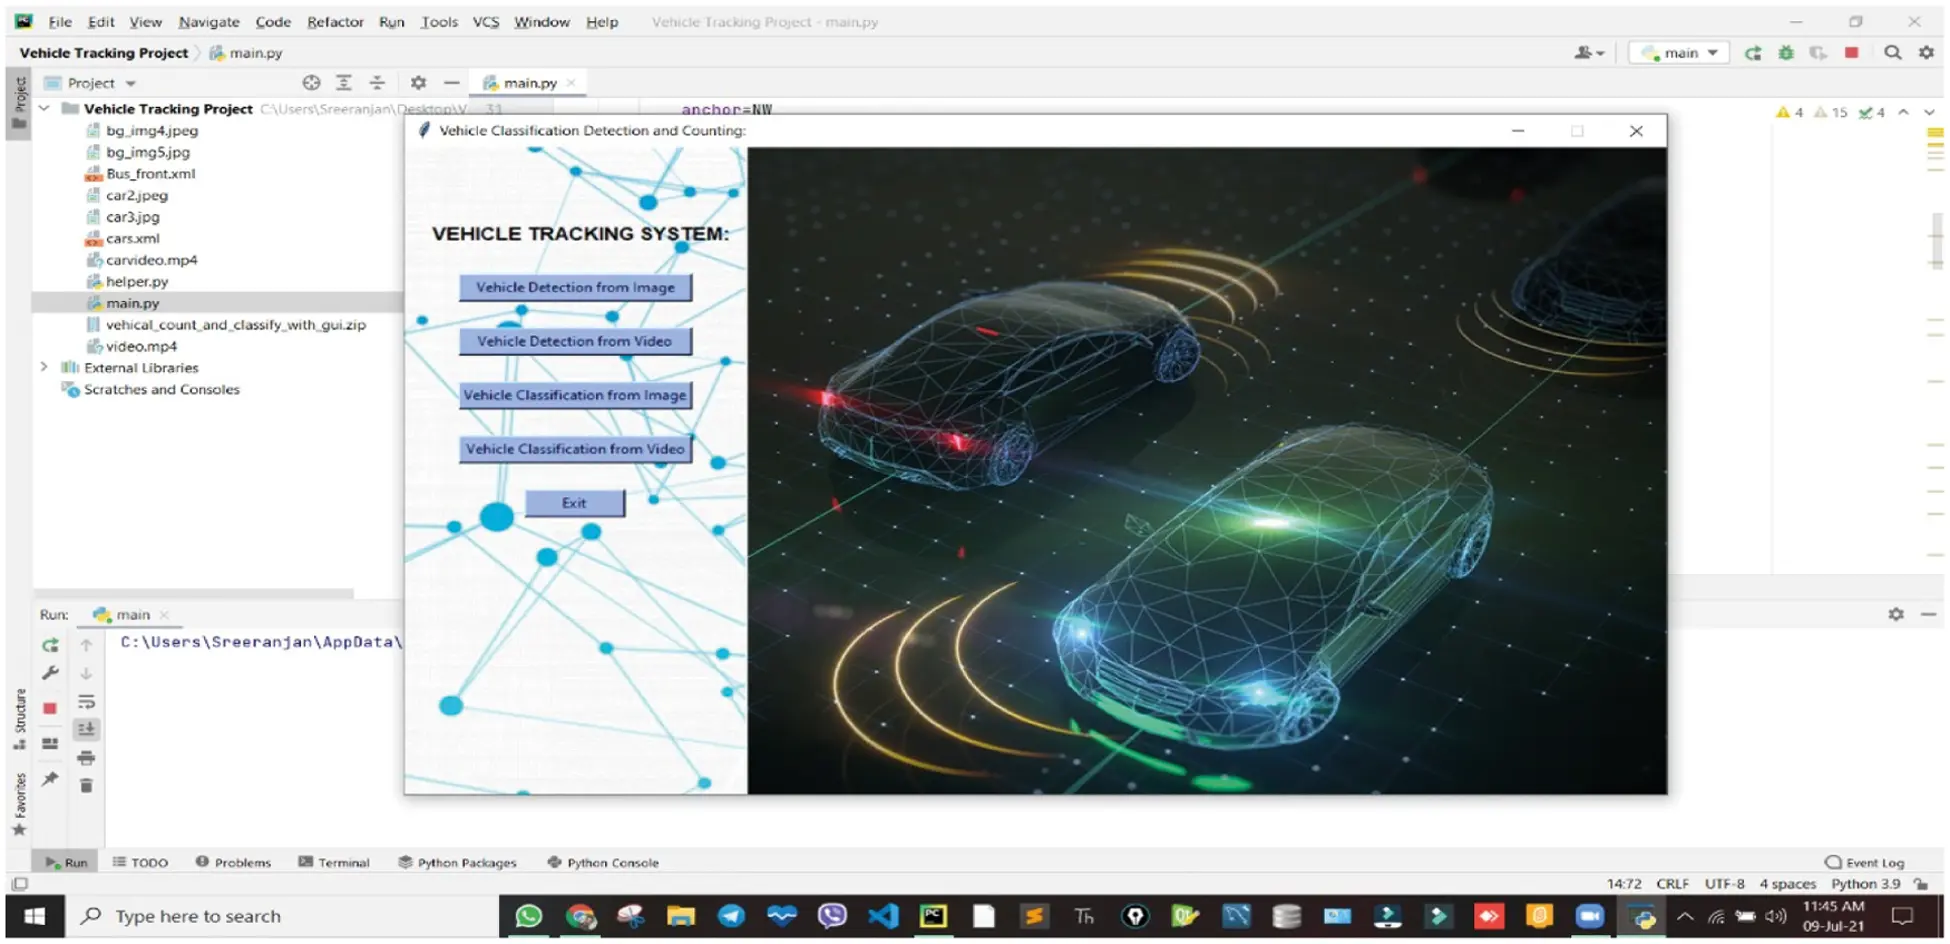Open the Python Packages tool window
Image resolution: width=1950 pixels, height=944 pixels.
point(457,862)
